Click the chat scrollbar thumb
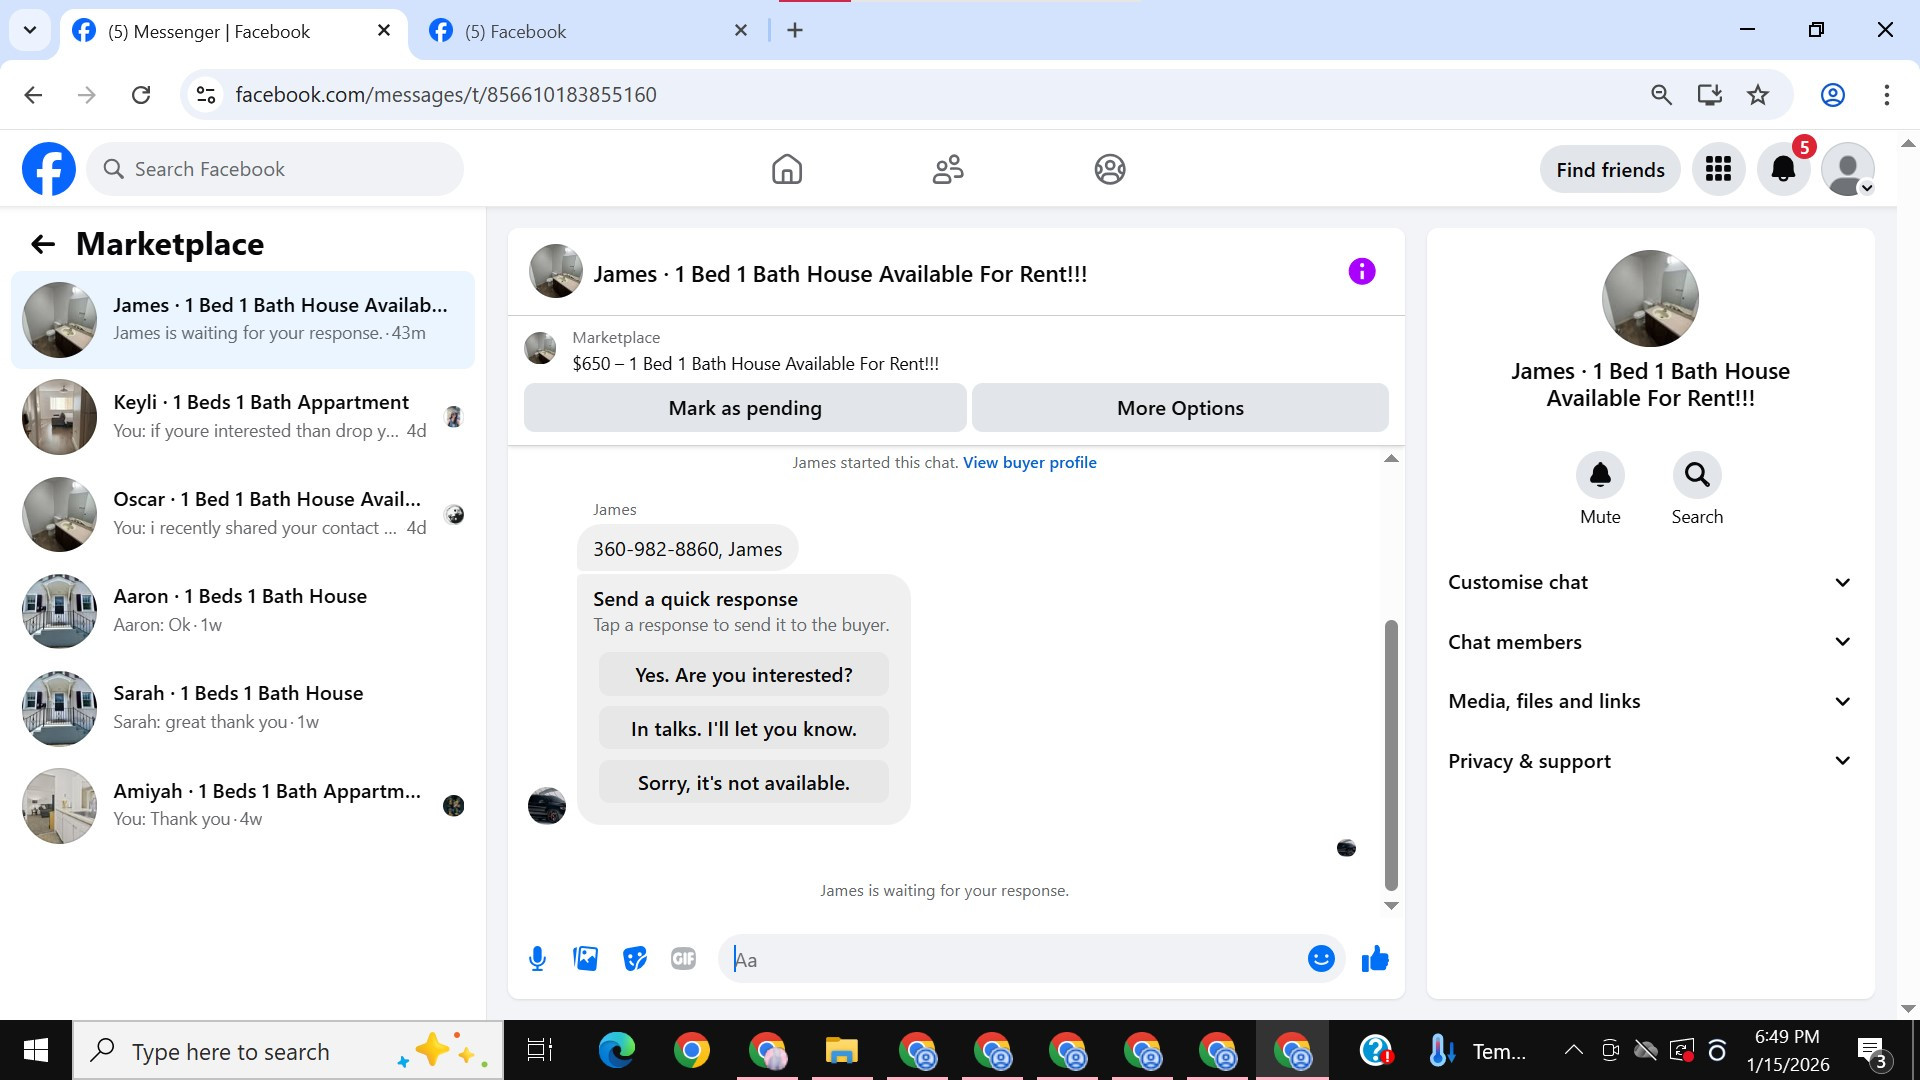Viewport: 1920px width, 1080px height. 1390,755
